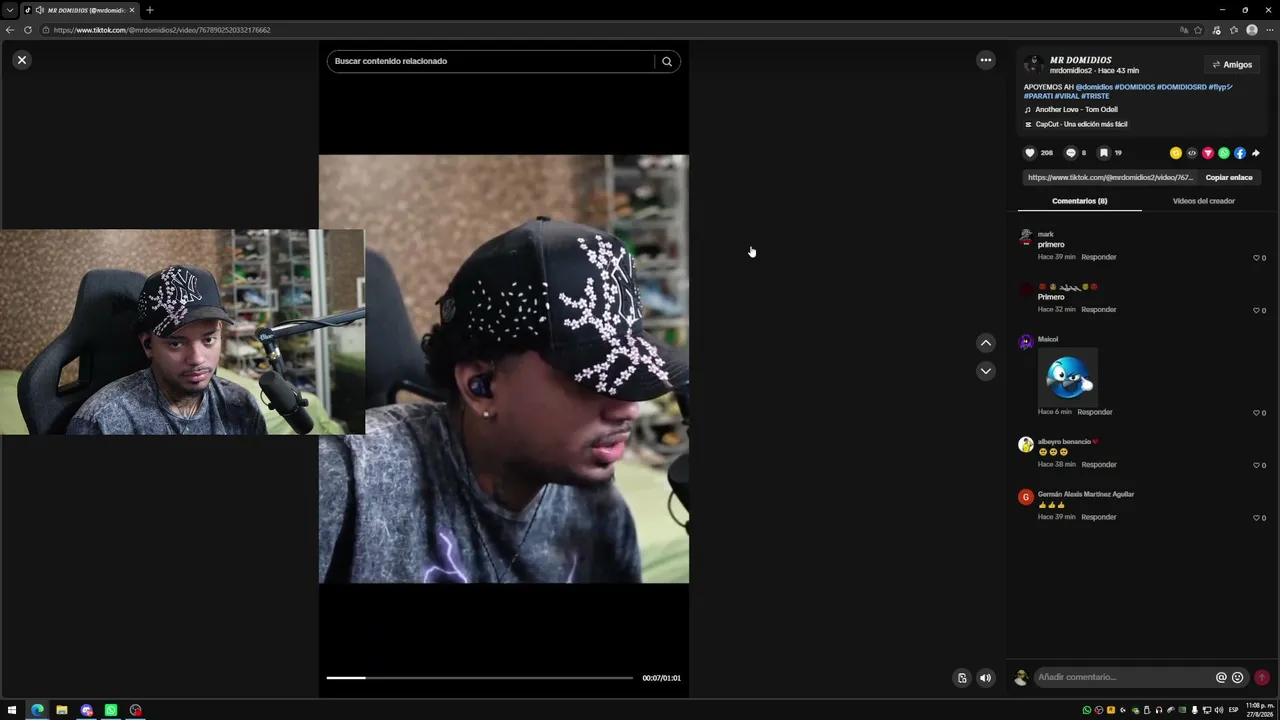1280x720 pixels.
Task: Click the MR DOMIDIOS username
Action: click(1081, 60)
